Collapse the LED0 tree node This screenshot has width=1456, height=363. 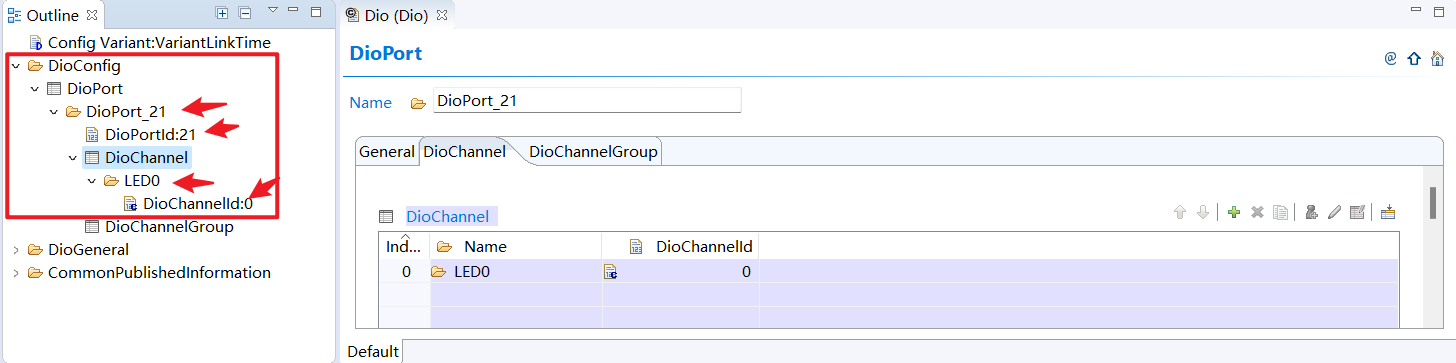(91, 181)
